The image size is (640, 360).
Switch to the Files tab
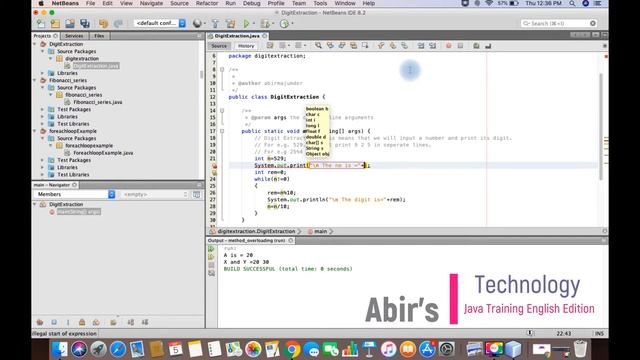point(99,36)
